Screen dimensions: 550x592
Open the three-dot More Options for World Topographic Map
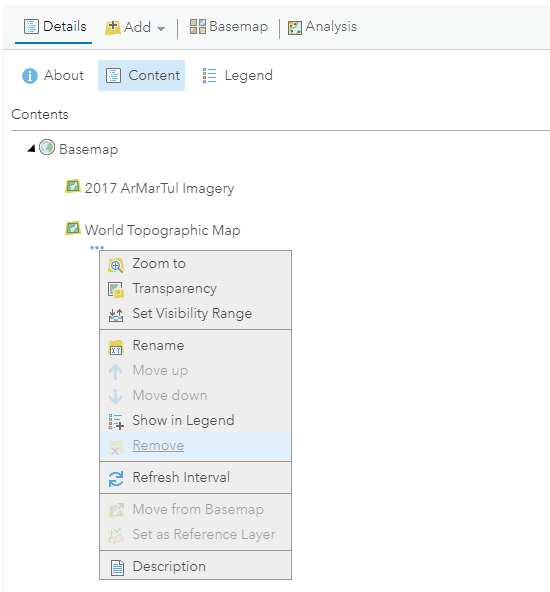tap(97, 248)
